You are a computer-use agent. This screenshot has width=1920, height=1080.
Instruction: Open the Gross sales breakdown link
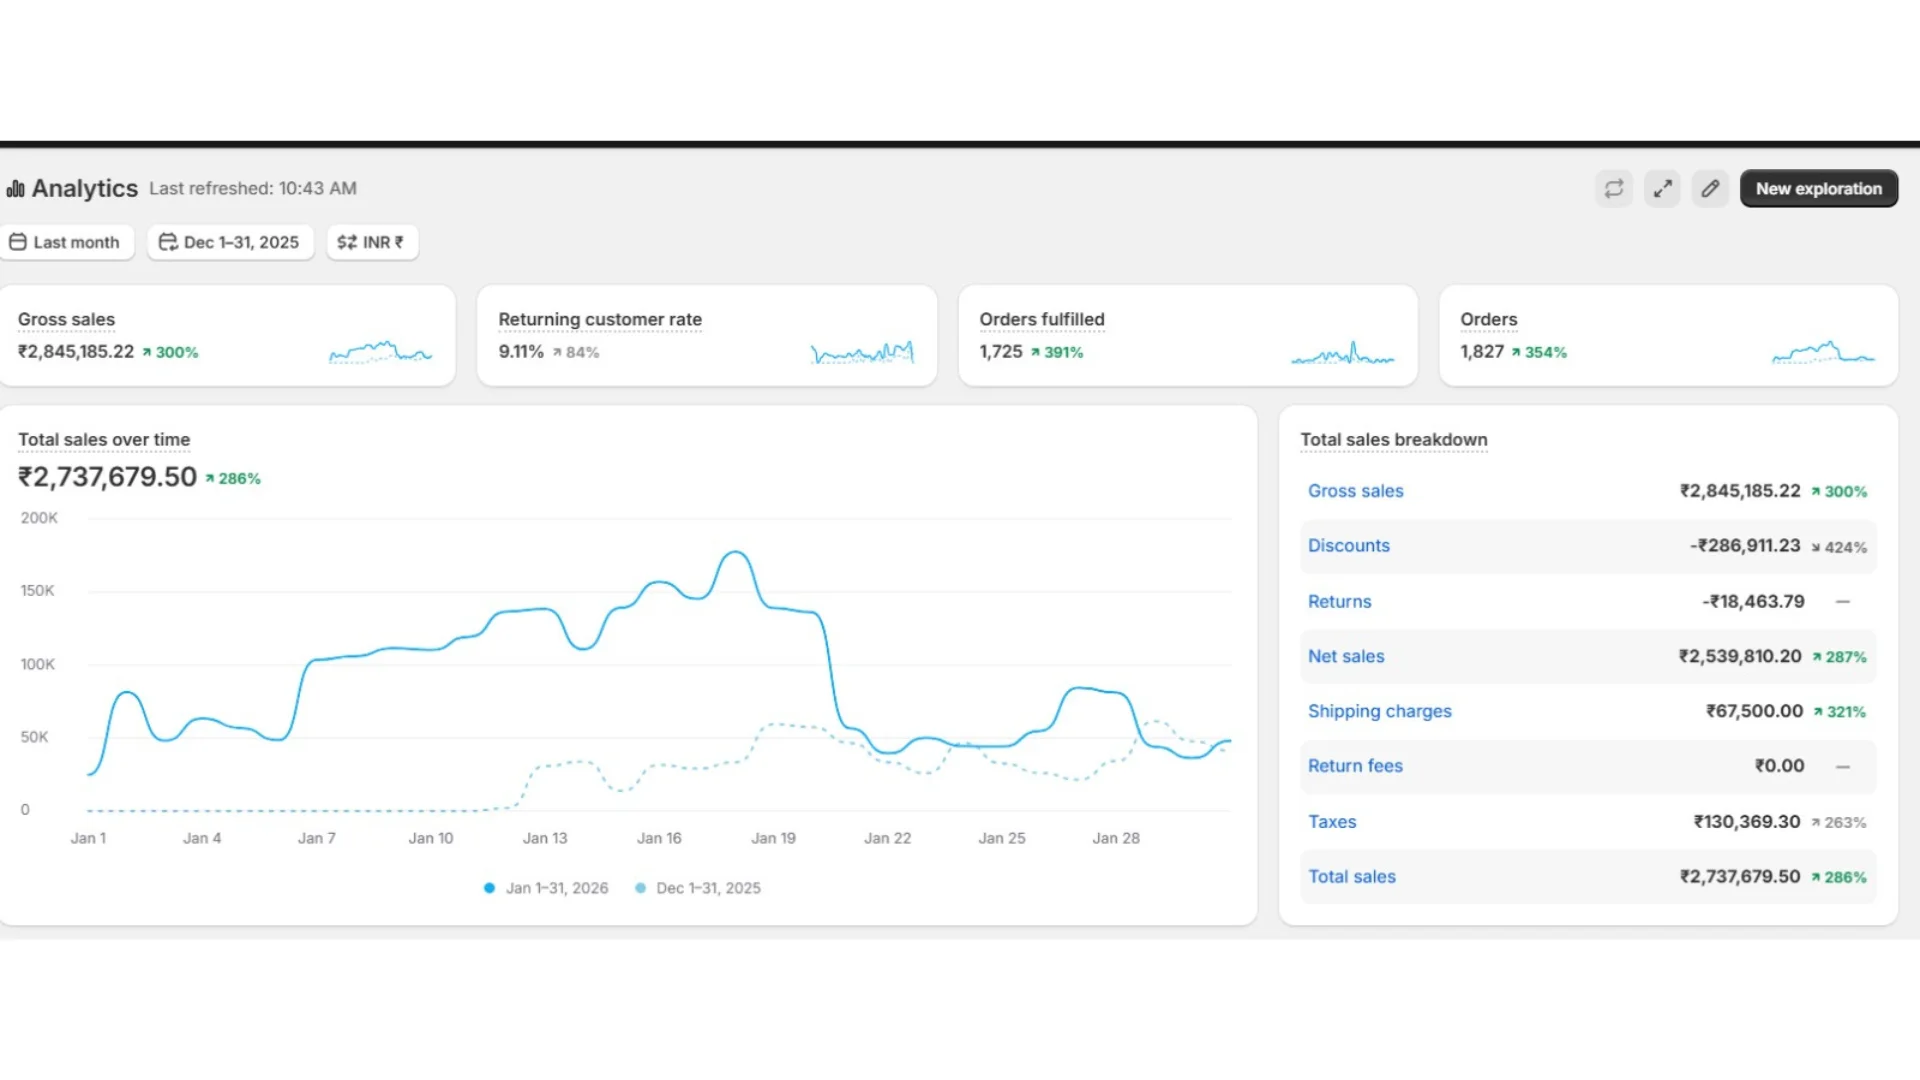(1355, 491)
